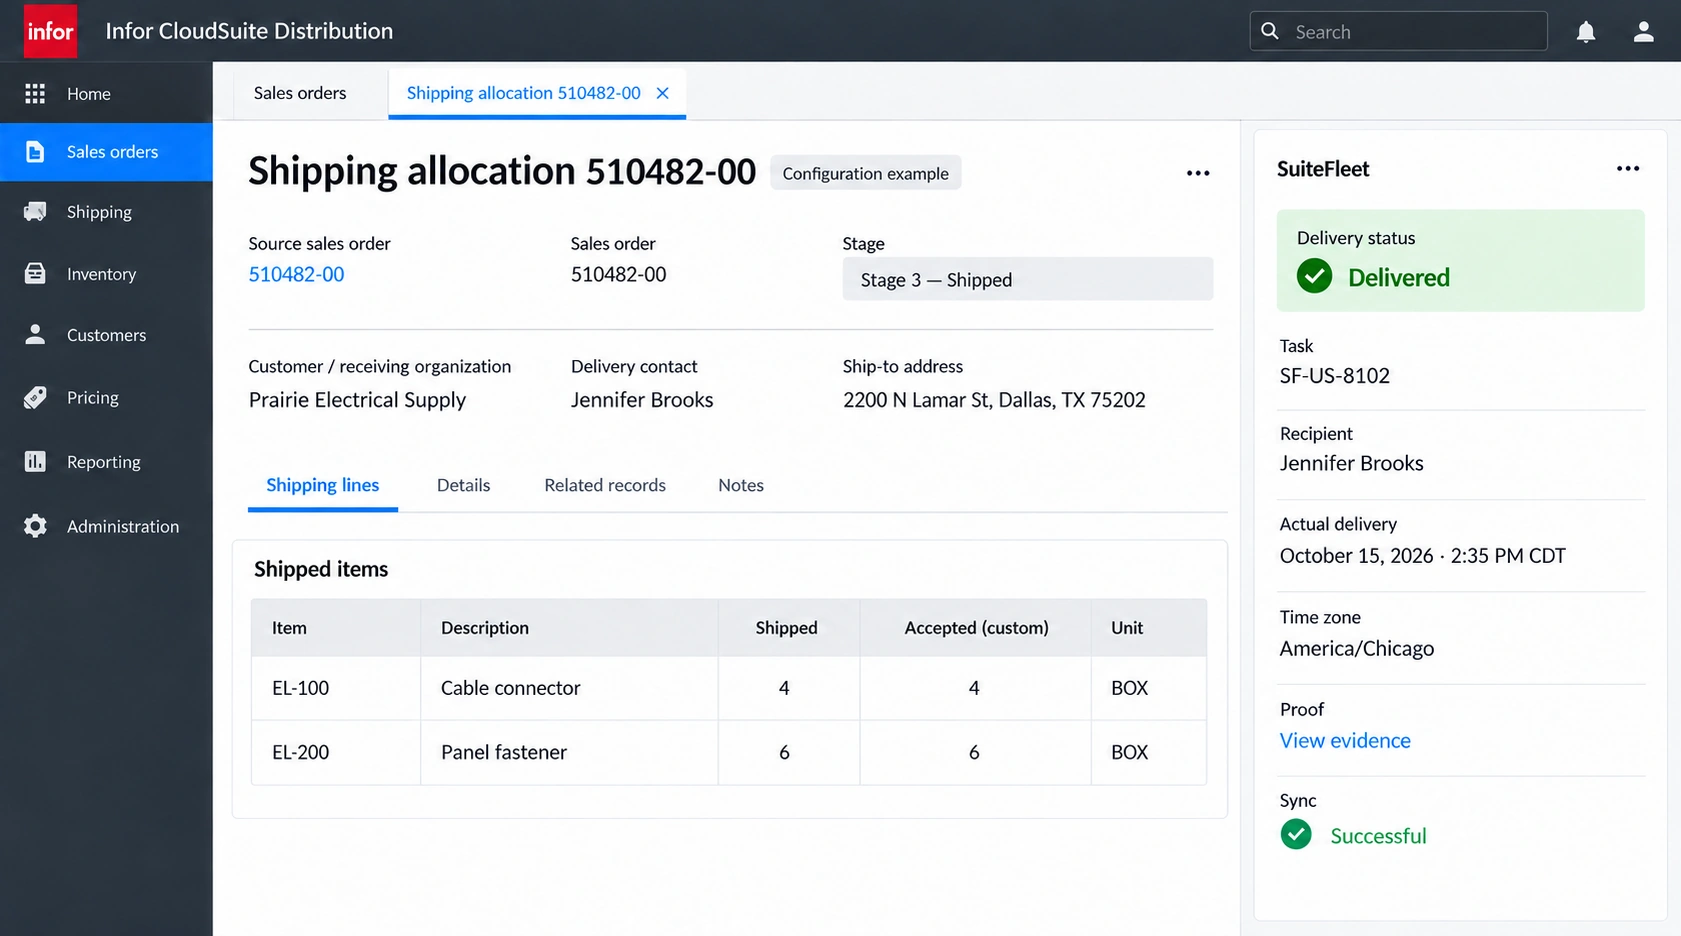
Task: Close the Shipping allocation 510482-00 tab
Action: pos(662,93)
